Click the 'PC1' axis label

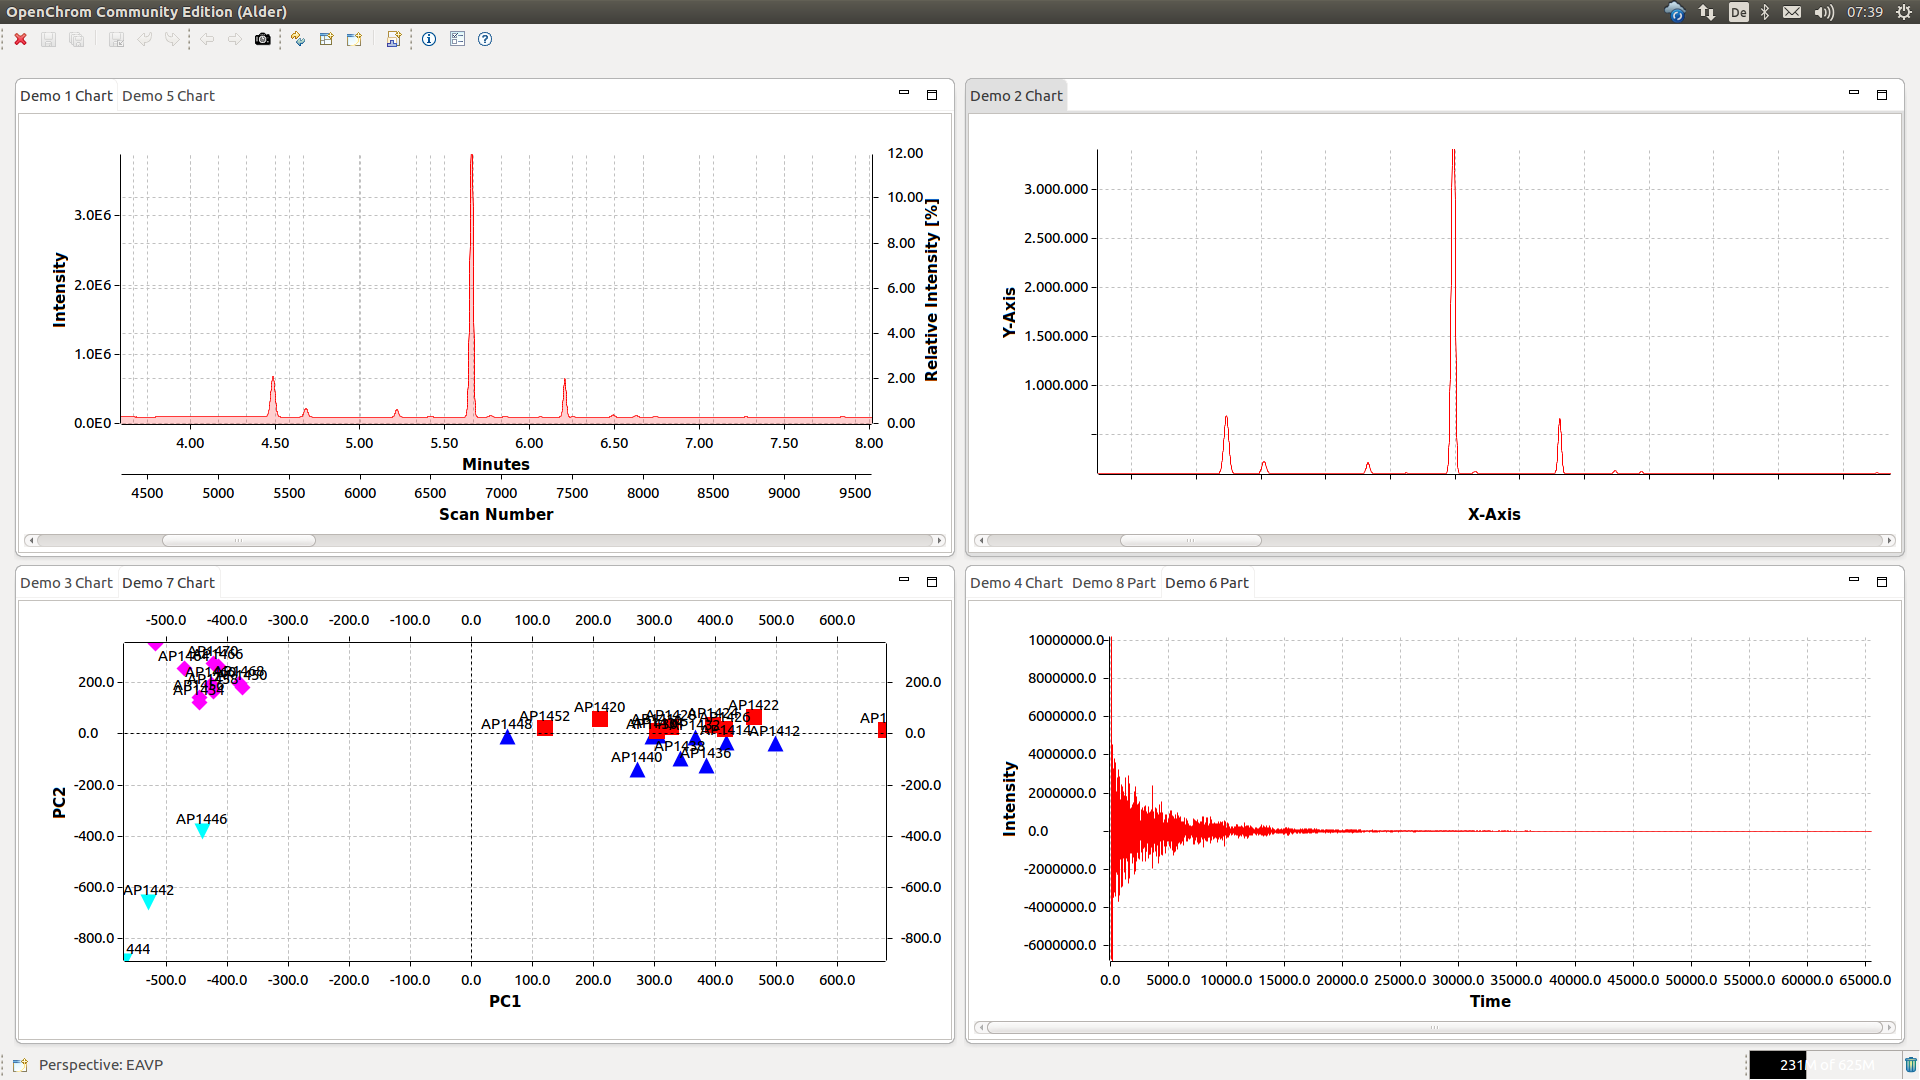click(x=505, y=1001)
